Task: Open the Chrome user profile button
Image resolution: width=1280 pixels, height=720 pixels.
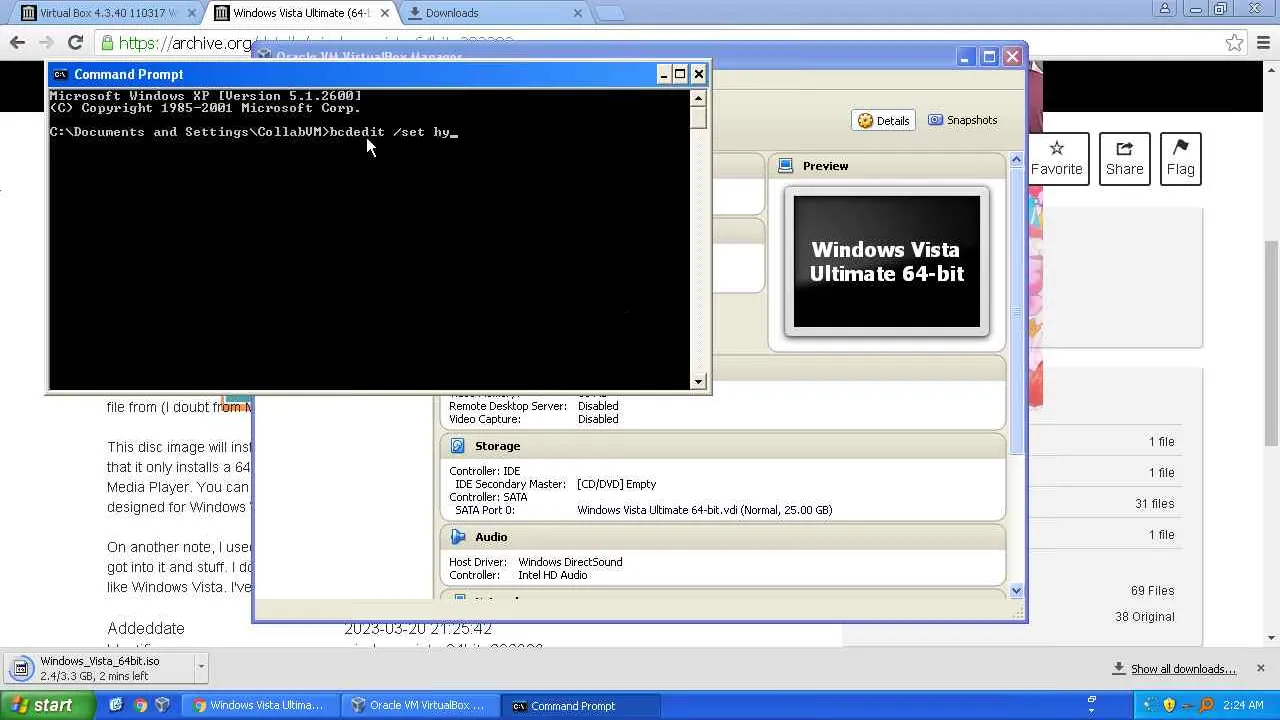Action: pos(1165,9)
